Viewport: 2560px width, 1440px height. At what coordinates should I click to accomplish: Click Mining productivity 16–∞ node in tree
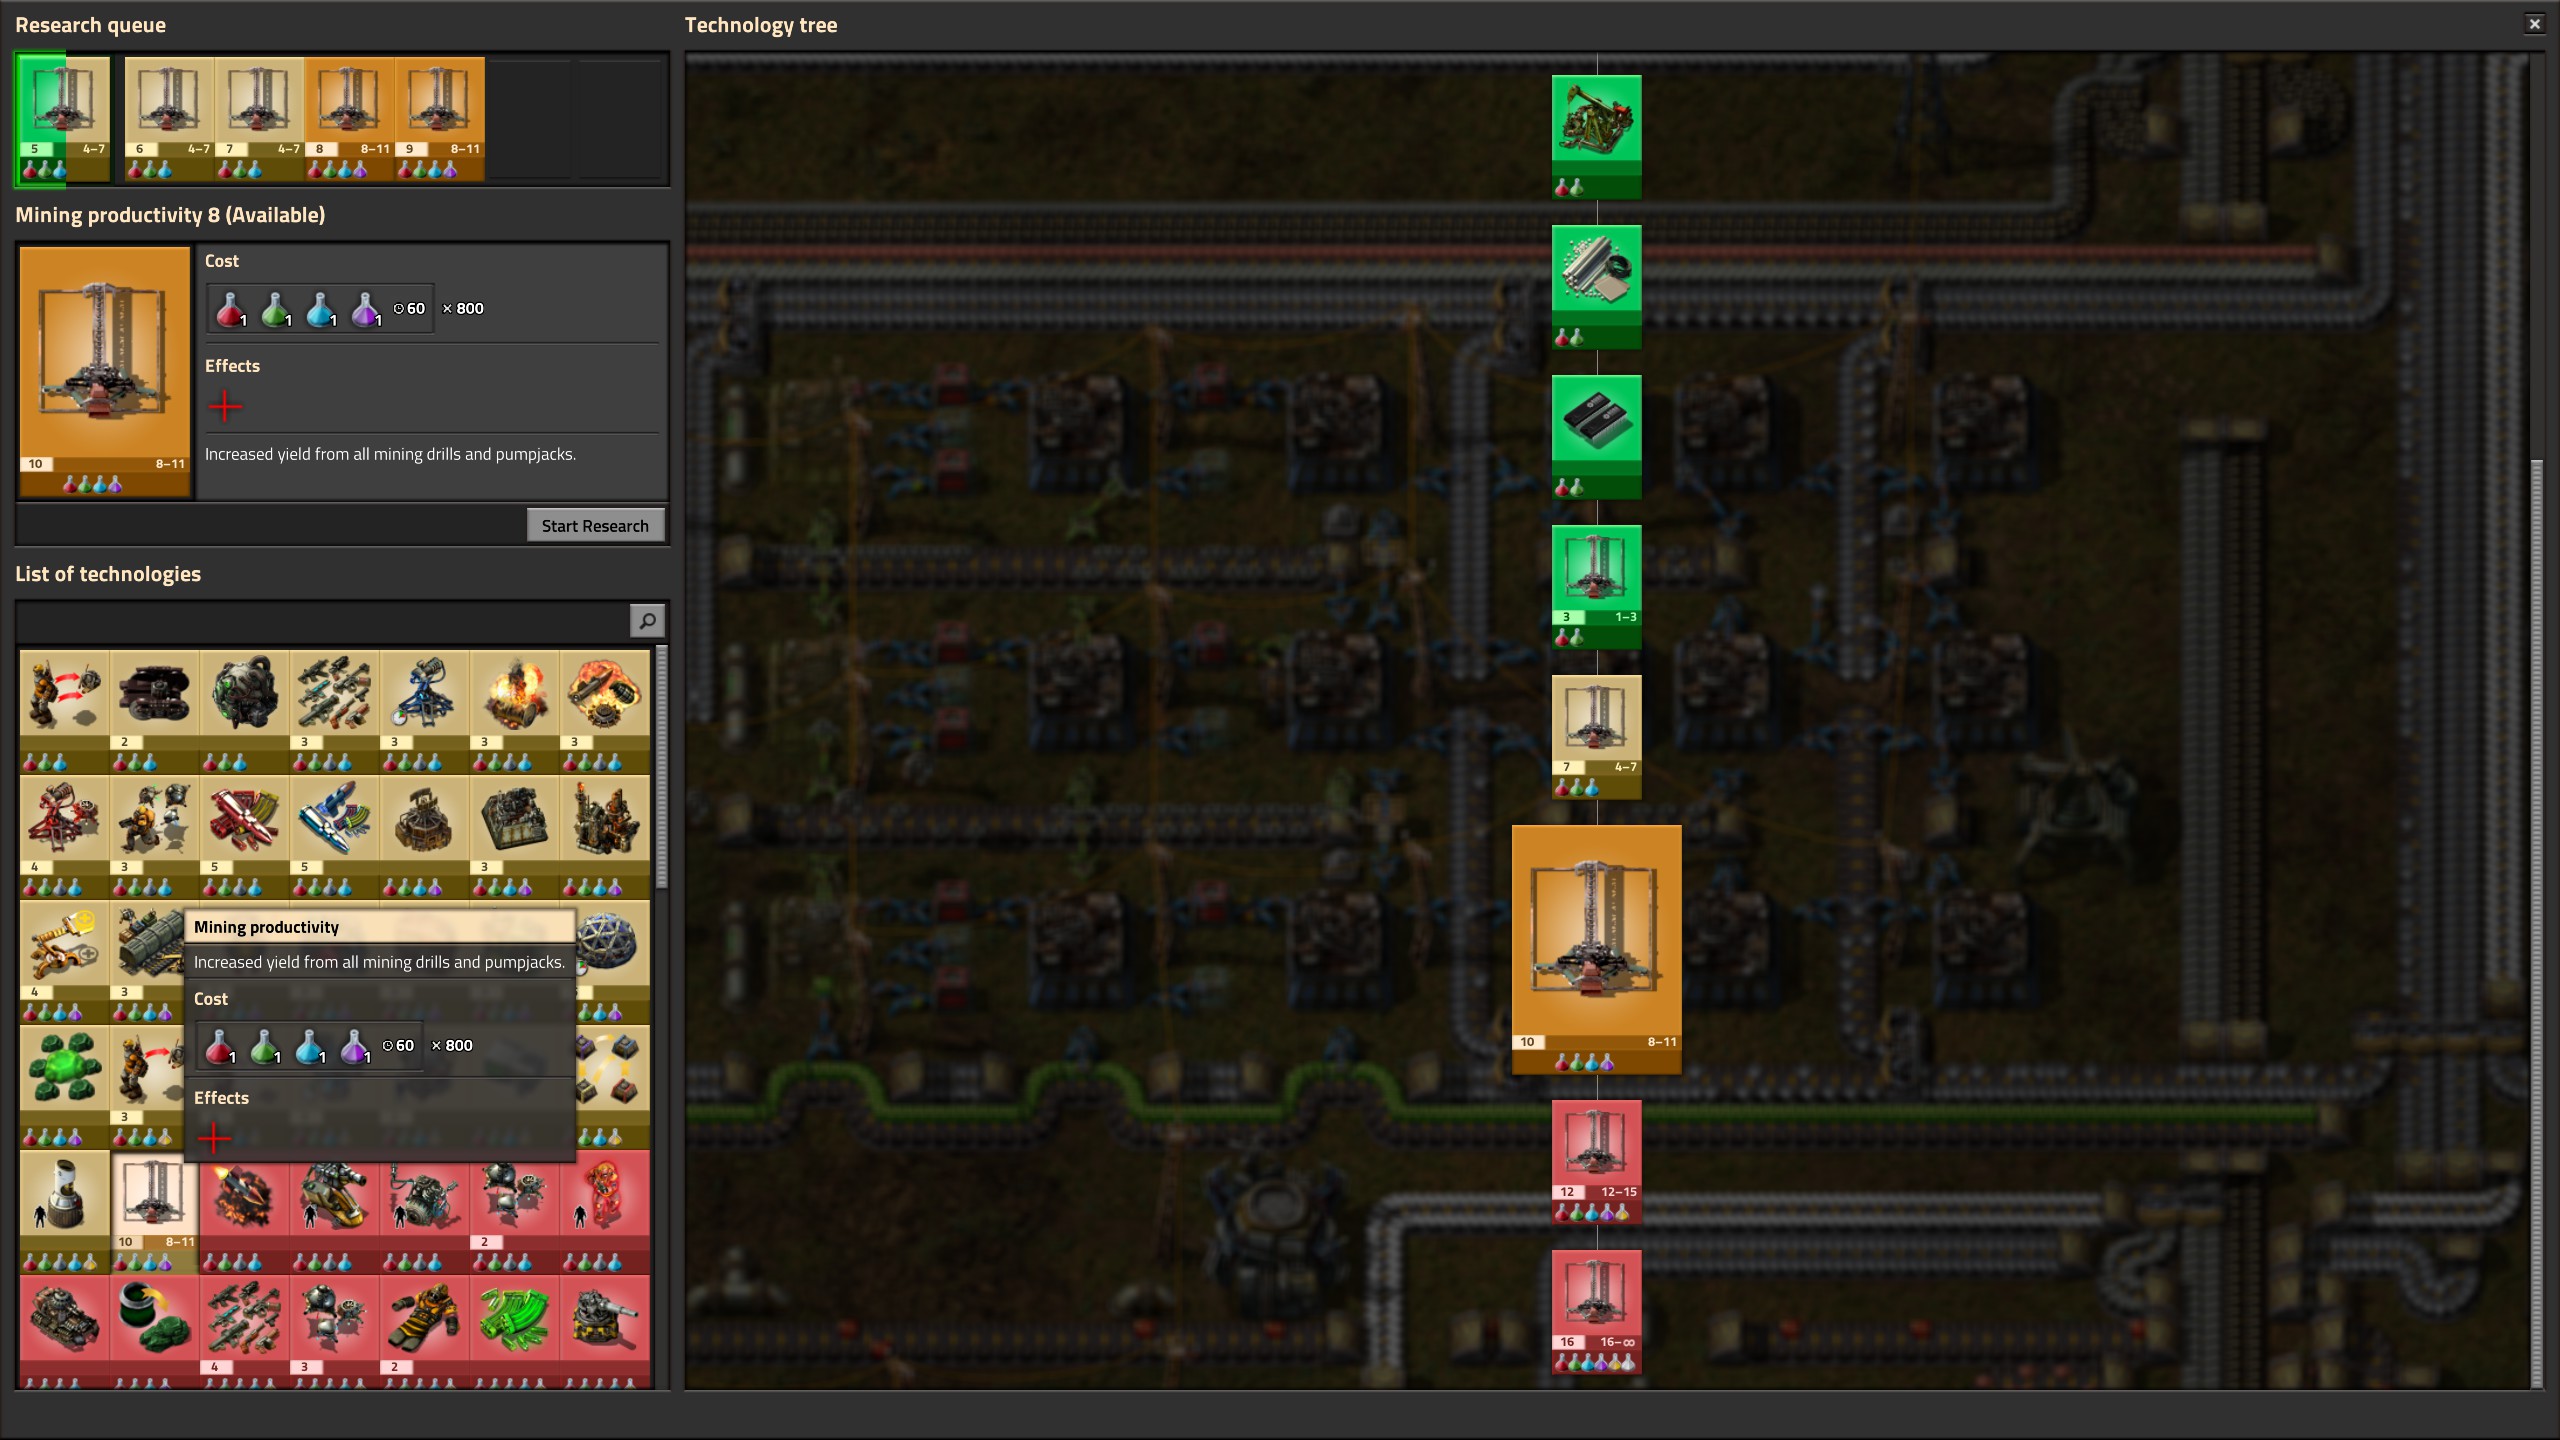[x=1596, y=1310]
